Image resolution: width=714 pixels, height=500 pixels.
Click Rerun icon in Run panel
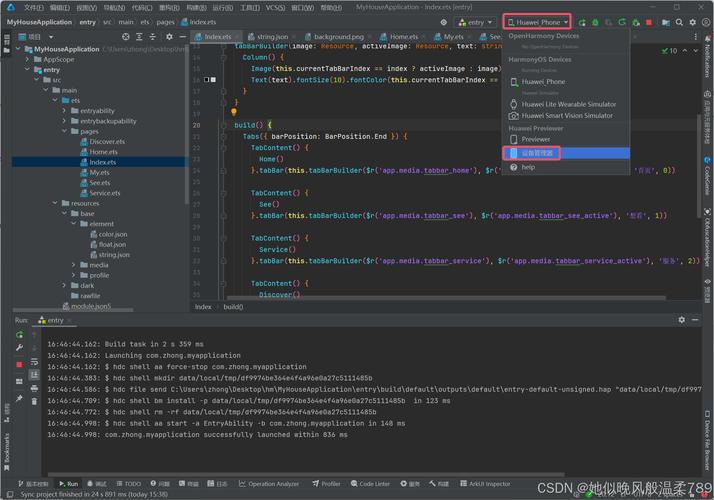[19, 335]
